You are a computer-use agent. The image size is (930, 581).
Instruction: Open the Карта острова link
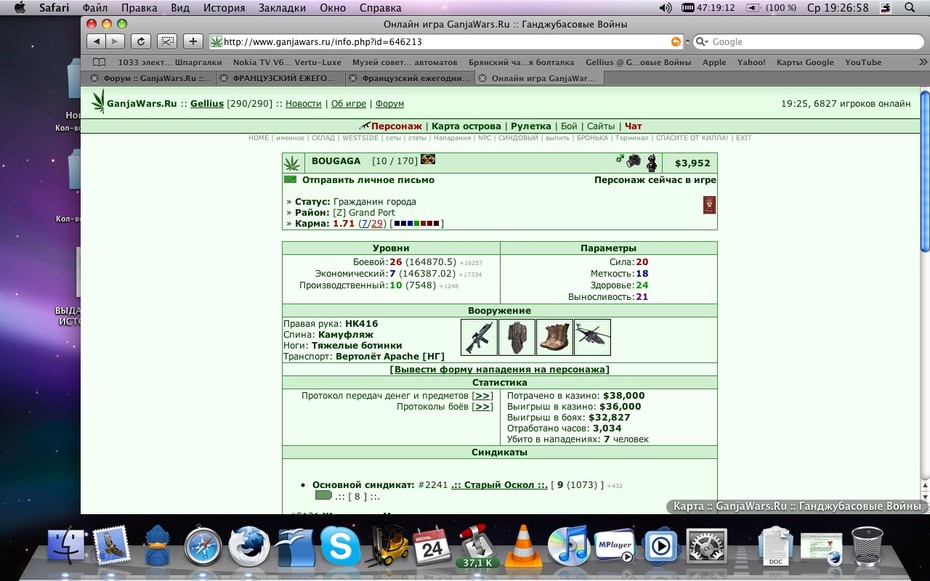click(466, 126)
